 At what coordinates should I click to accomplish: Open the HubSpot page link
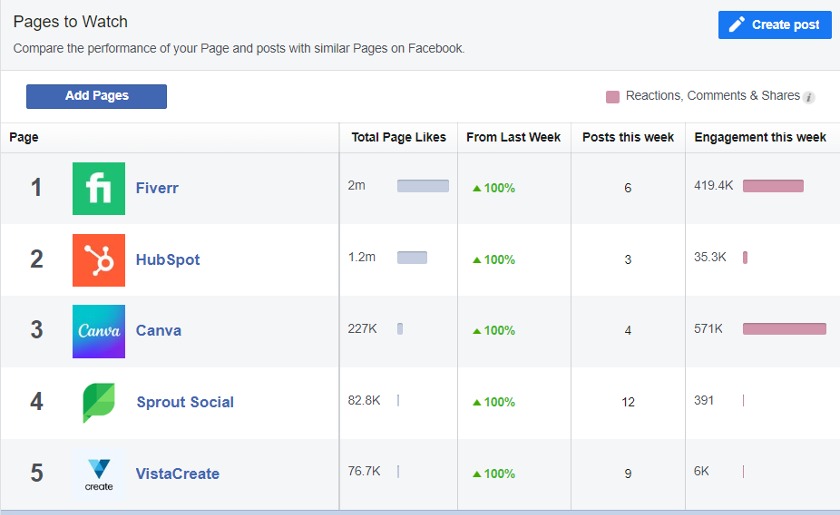pos(168,260)
